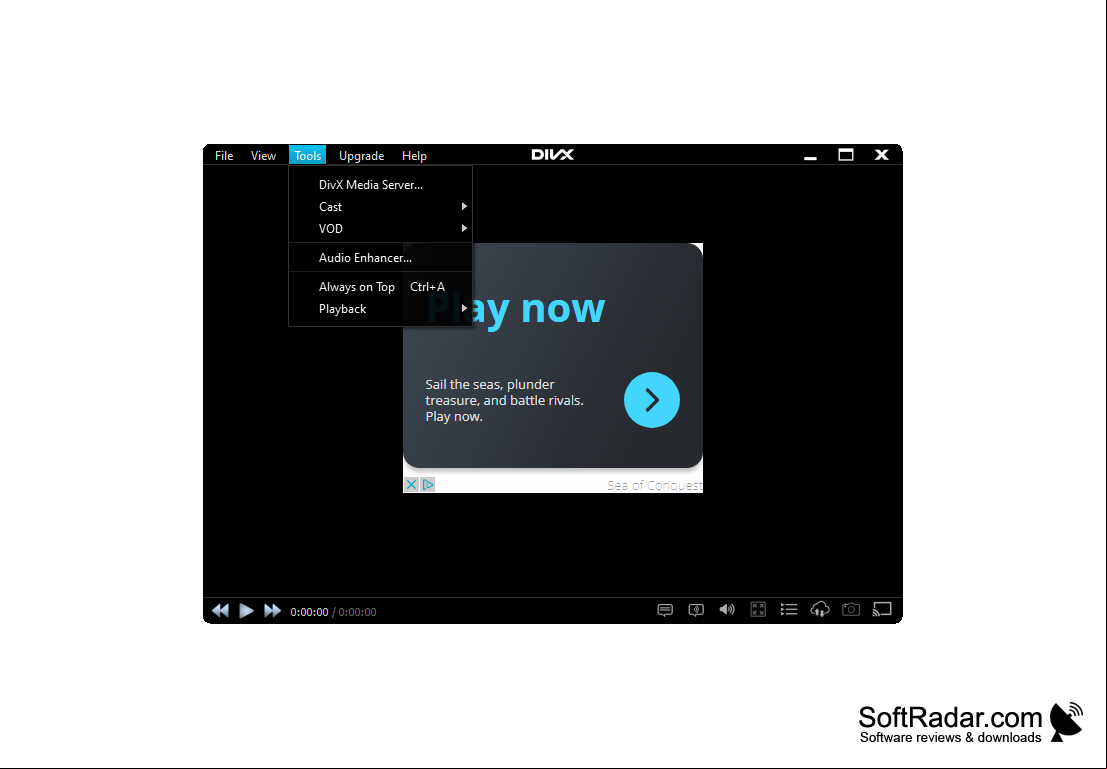This screenshot has height=769, width=1107.
Task: Close the ad with the X icon
Action: point(412,484)
